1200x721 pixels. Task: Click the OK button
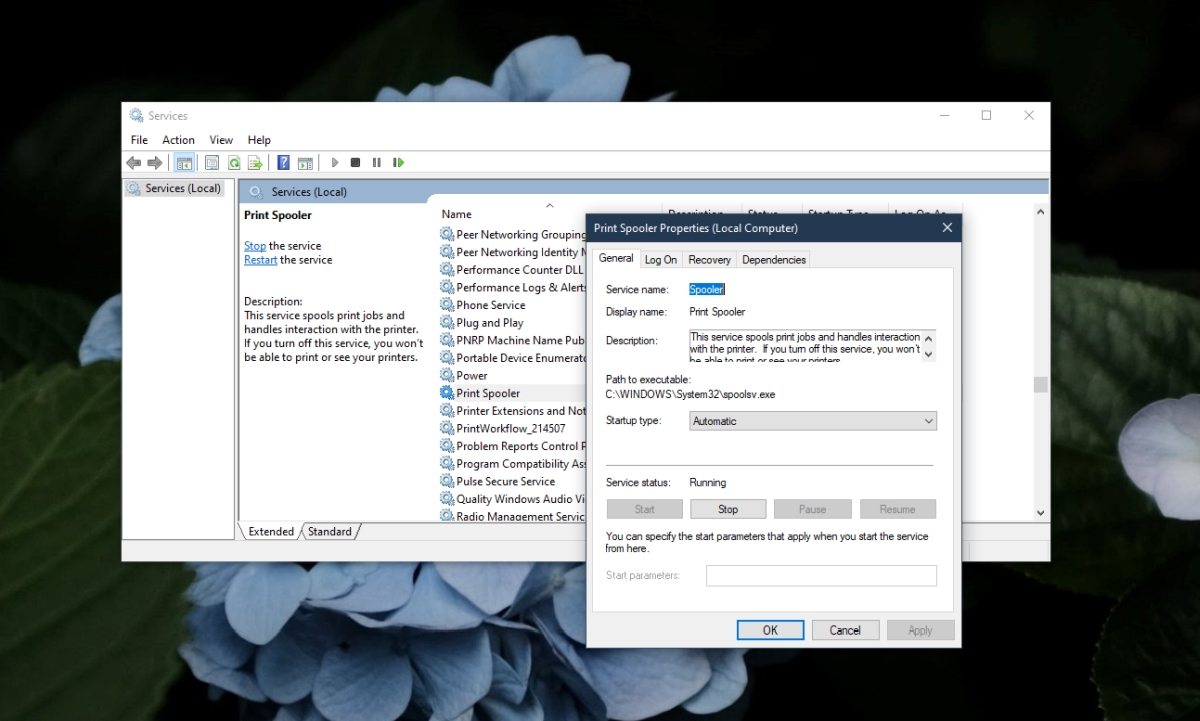point(770,630)
